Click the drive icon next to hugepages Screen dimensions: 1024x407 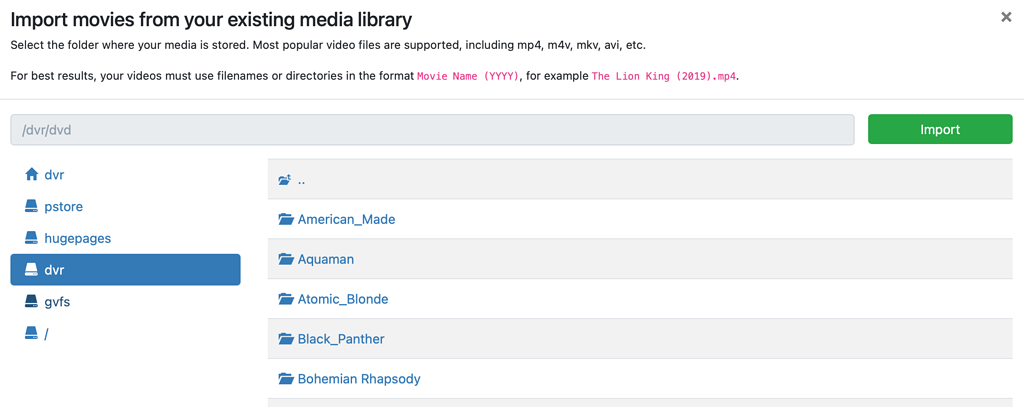pos(31,239)
